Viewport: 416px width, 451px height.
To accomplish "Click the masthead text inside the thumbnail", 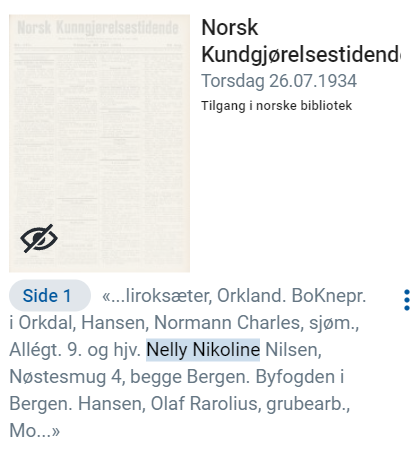I will (x=98, y=28).
